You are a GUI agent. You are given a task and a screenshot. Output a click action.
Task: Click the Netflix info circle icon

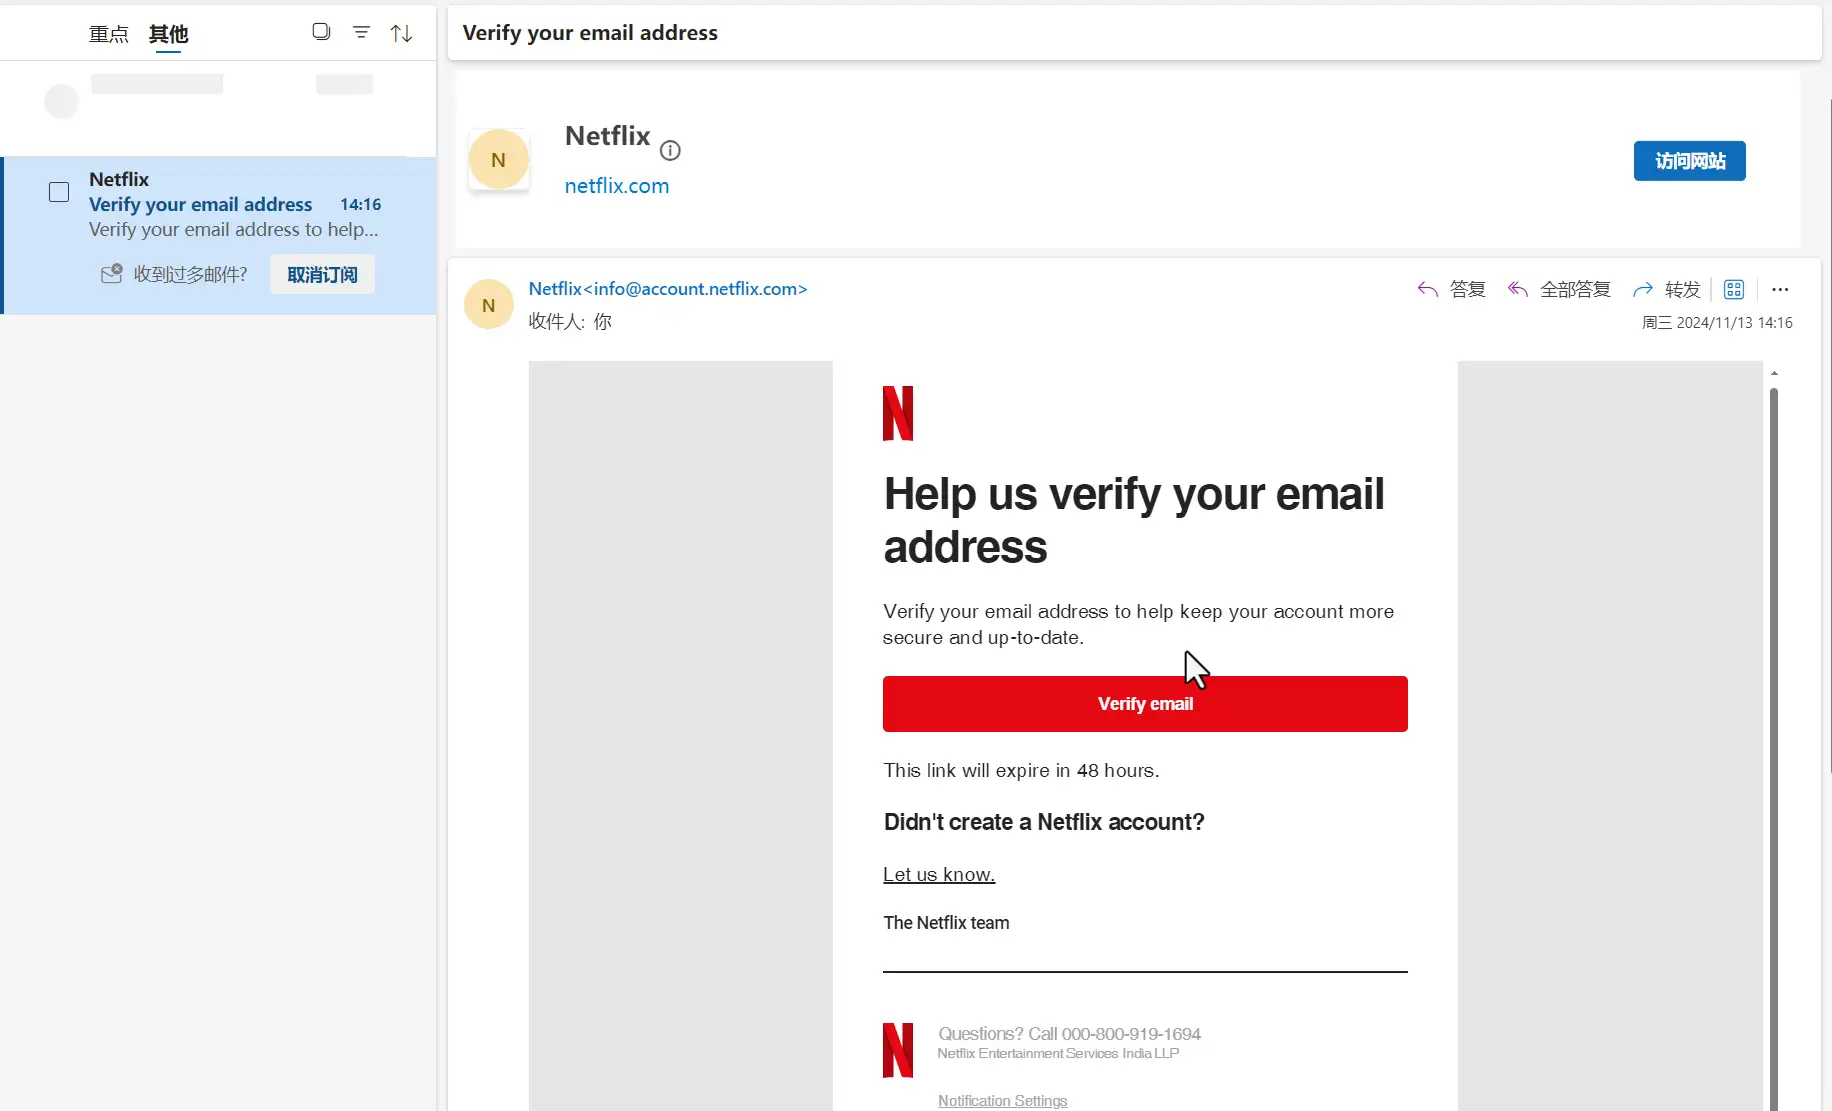(670, 150)
